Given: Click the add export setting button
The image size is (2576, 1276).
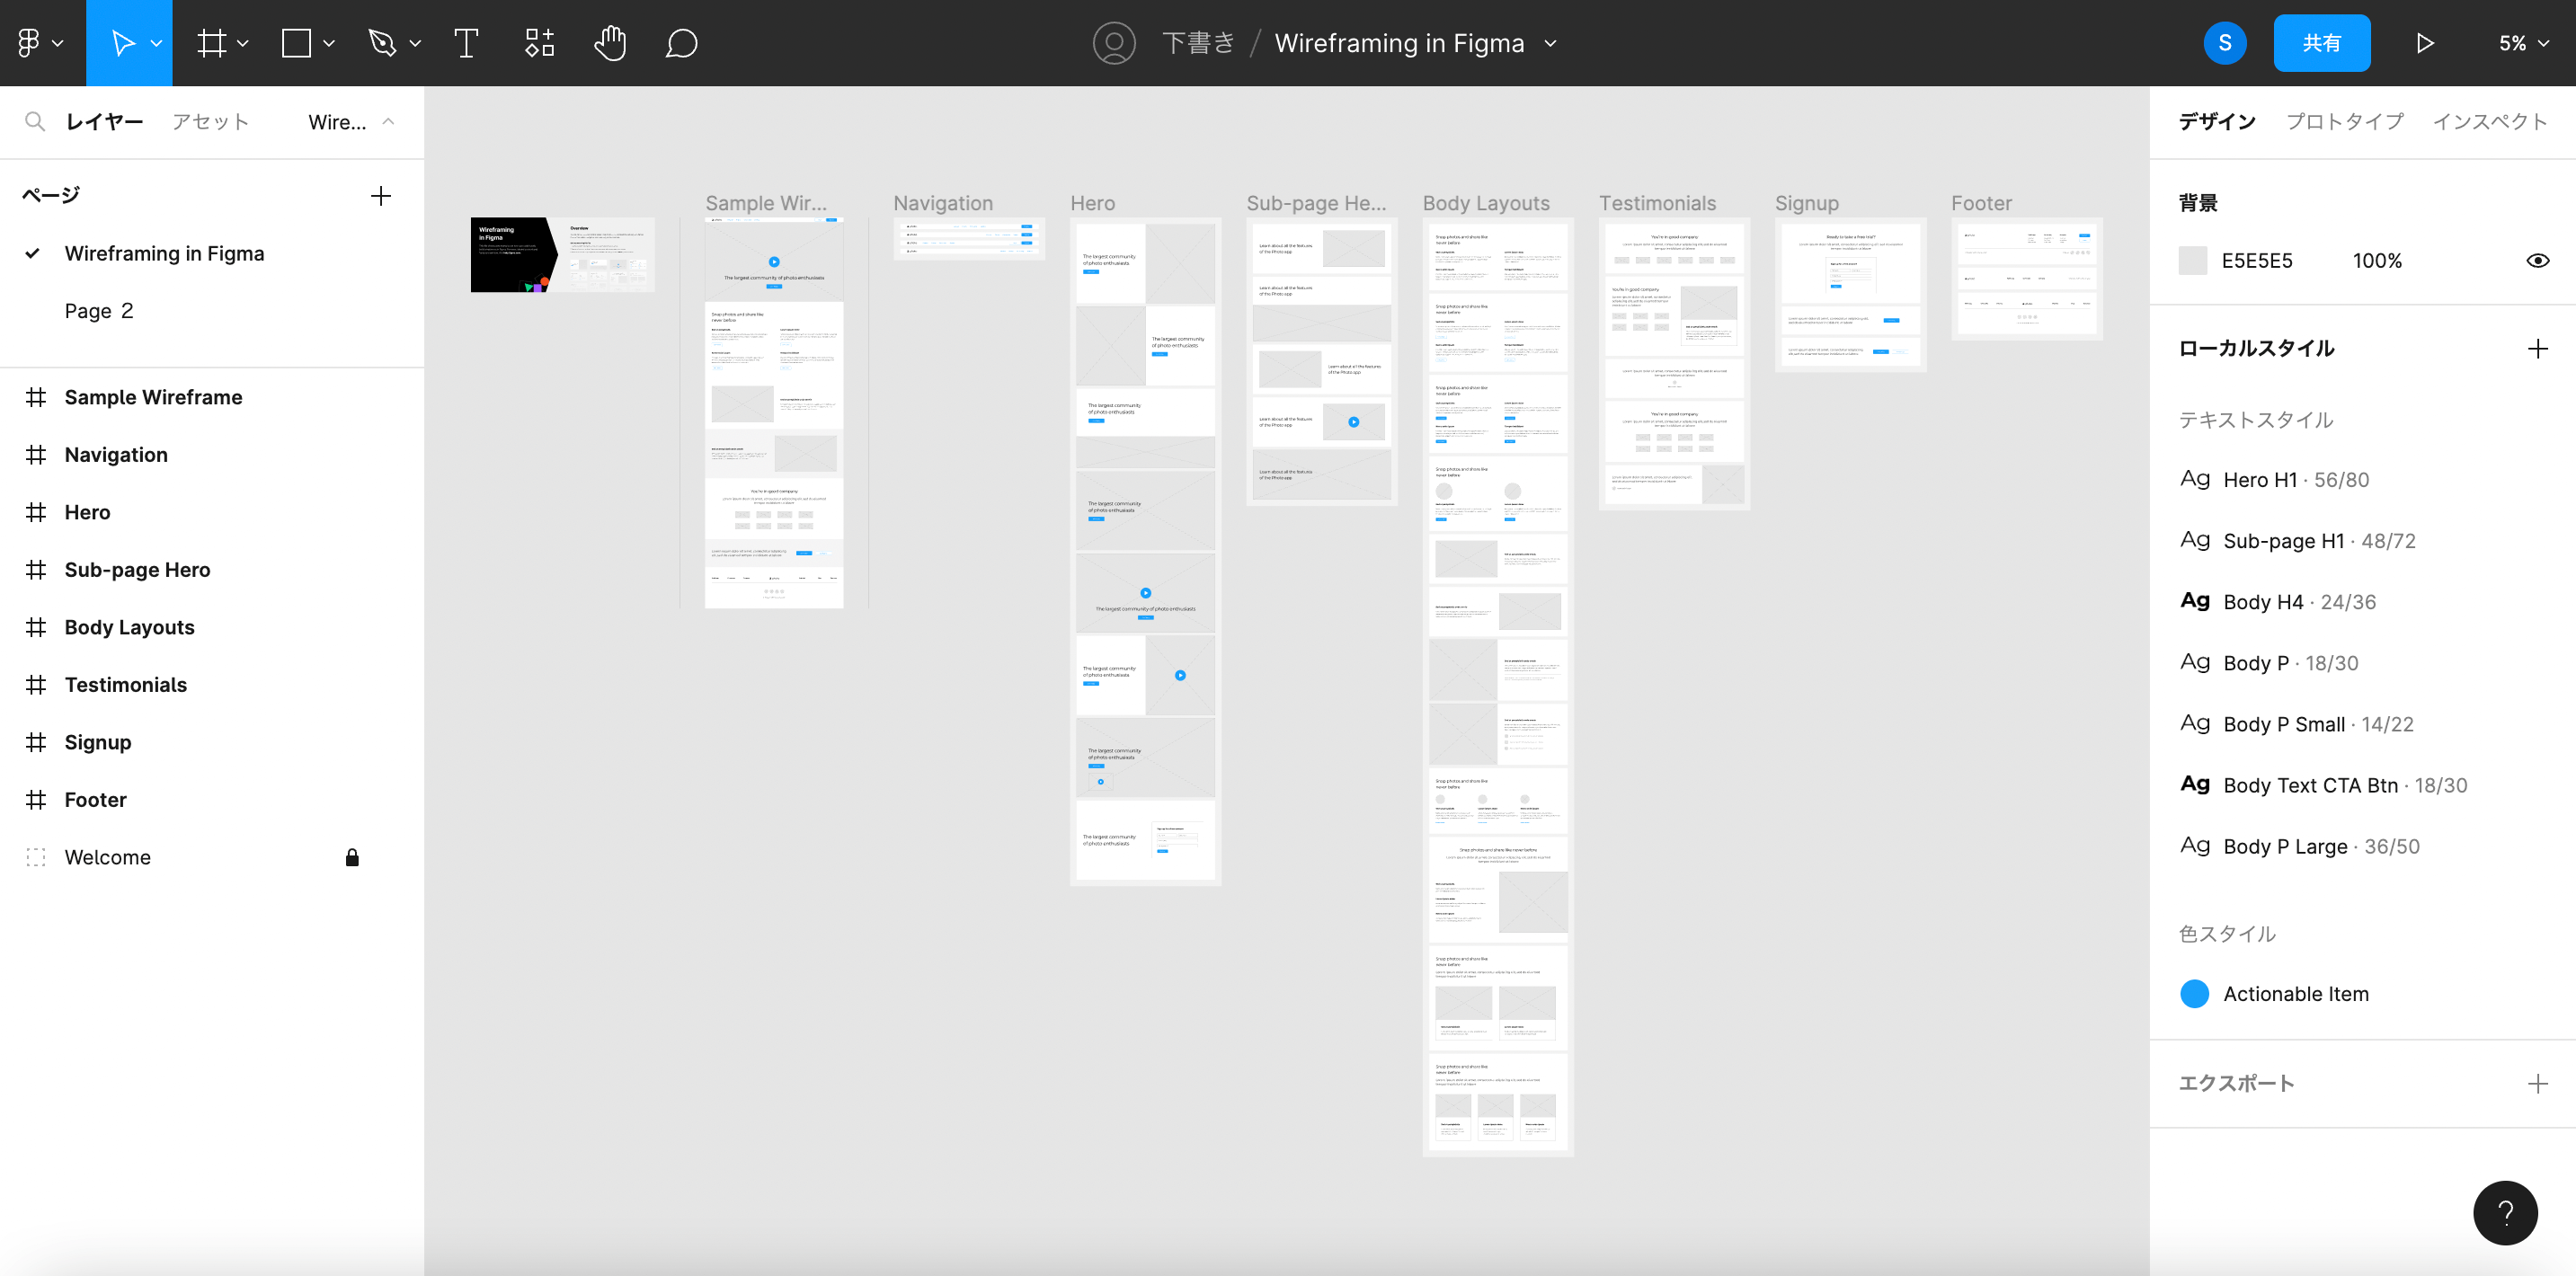Looking at the screenshot, I should pyautogui.click(x=2535, y=1081).
